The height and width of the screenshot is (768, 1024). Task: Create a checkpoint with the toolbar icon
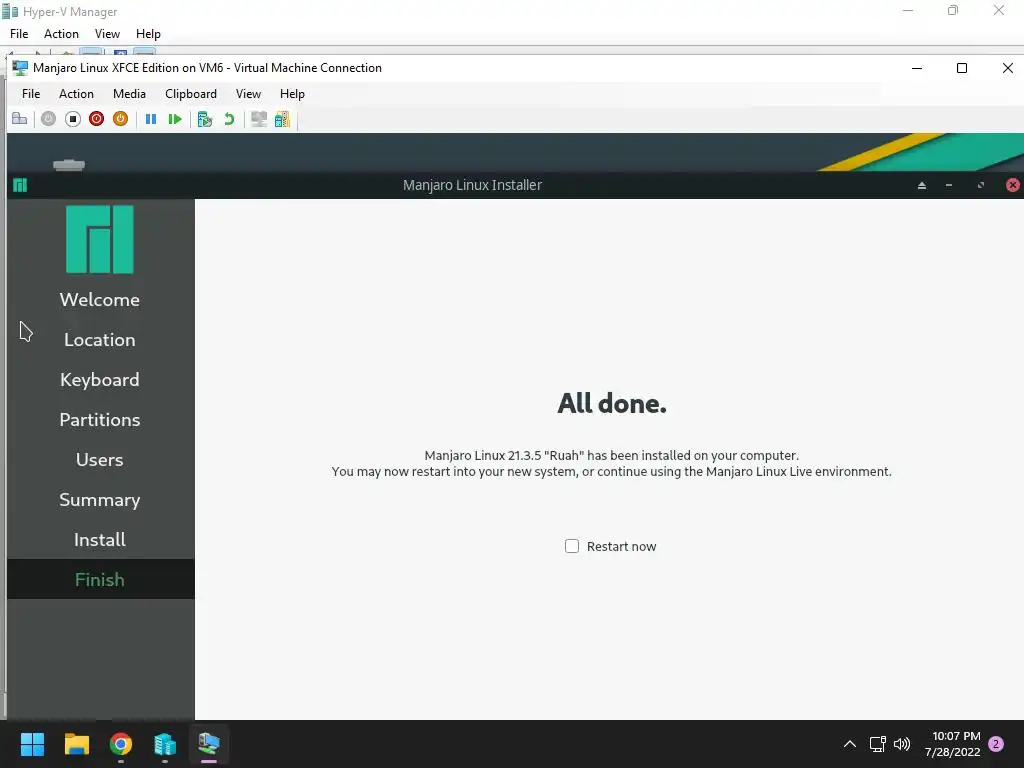(205, 119)
